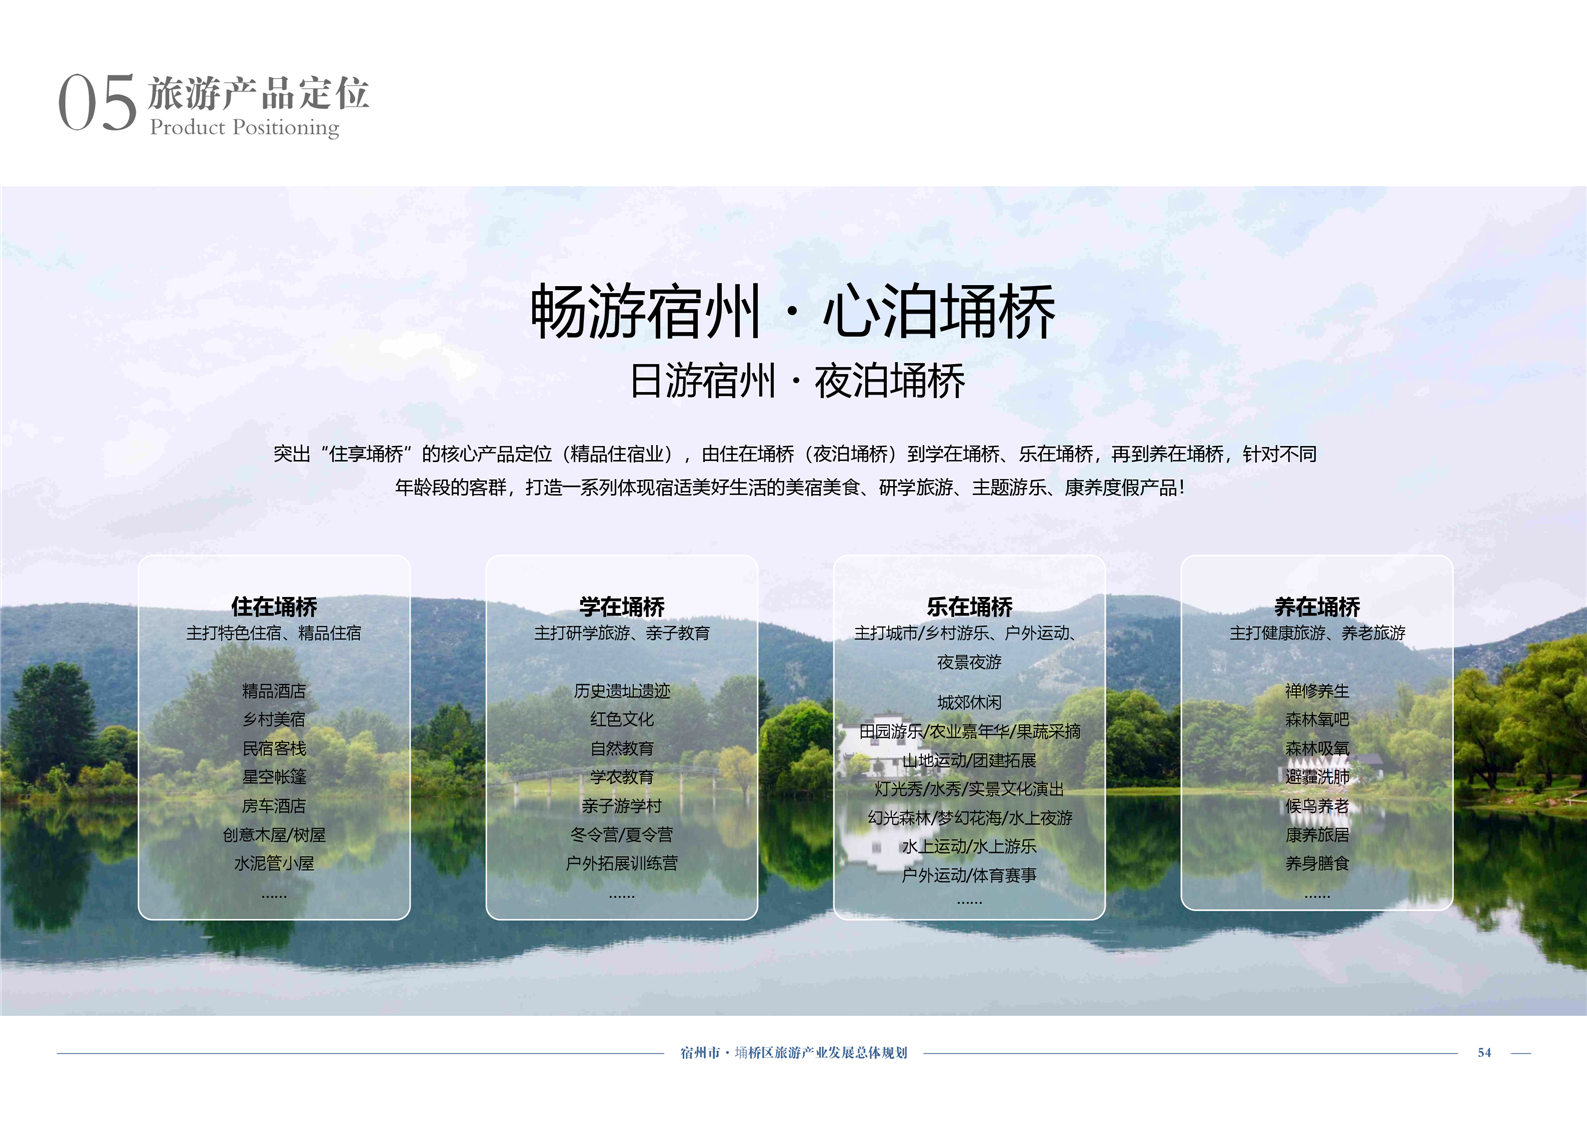Select the subtitle 日游宿州·夜泊埇桥

tap(796, 382)
